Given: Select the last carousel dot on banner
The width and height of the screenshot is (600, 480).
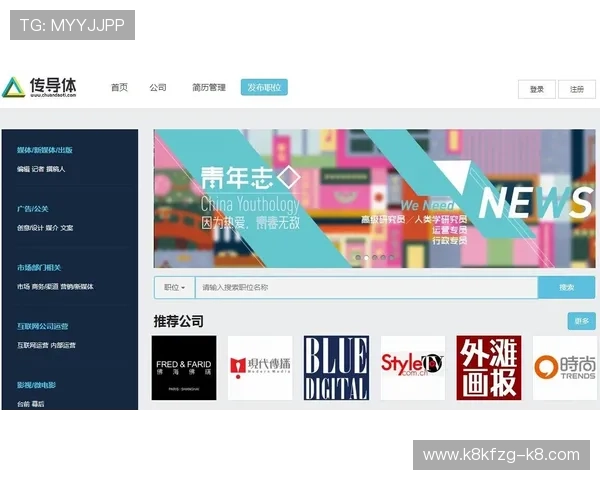Looking at the screenshot, I should (x=391, y=258).
